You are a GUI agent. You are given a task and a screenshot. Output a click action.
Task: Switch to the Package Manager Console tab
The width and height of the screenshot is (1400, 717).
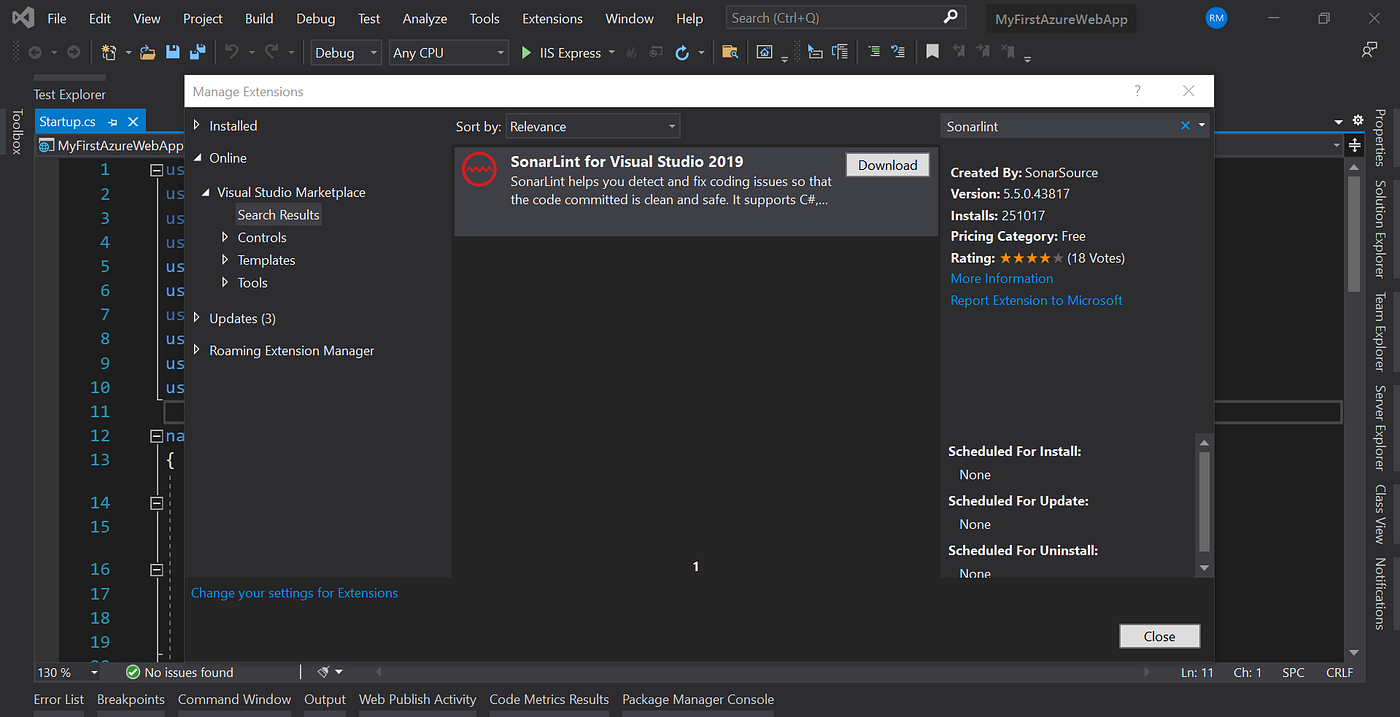tap(697, 699)
